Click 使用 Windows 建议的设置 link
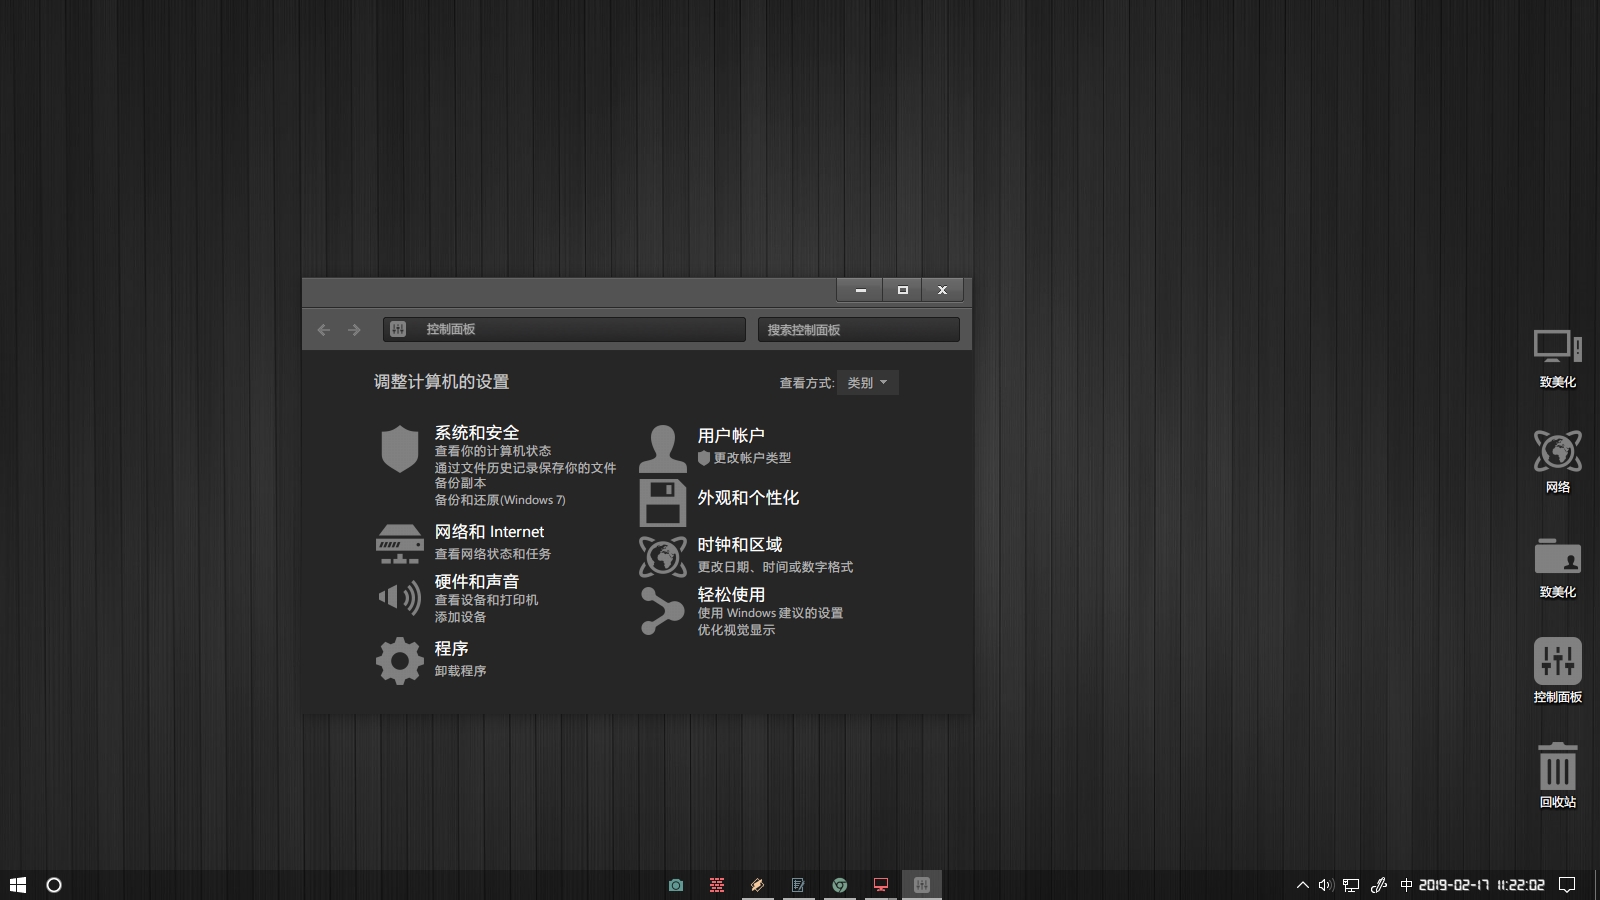Screen dimensions: 1600x900 pos(770,613)
